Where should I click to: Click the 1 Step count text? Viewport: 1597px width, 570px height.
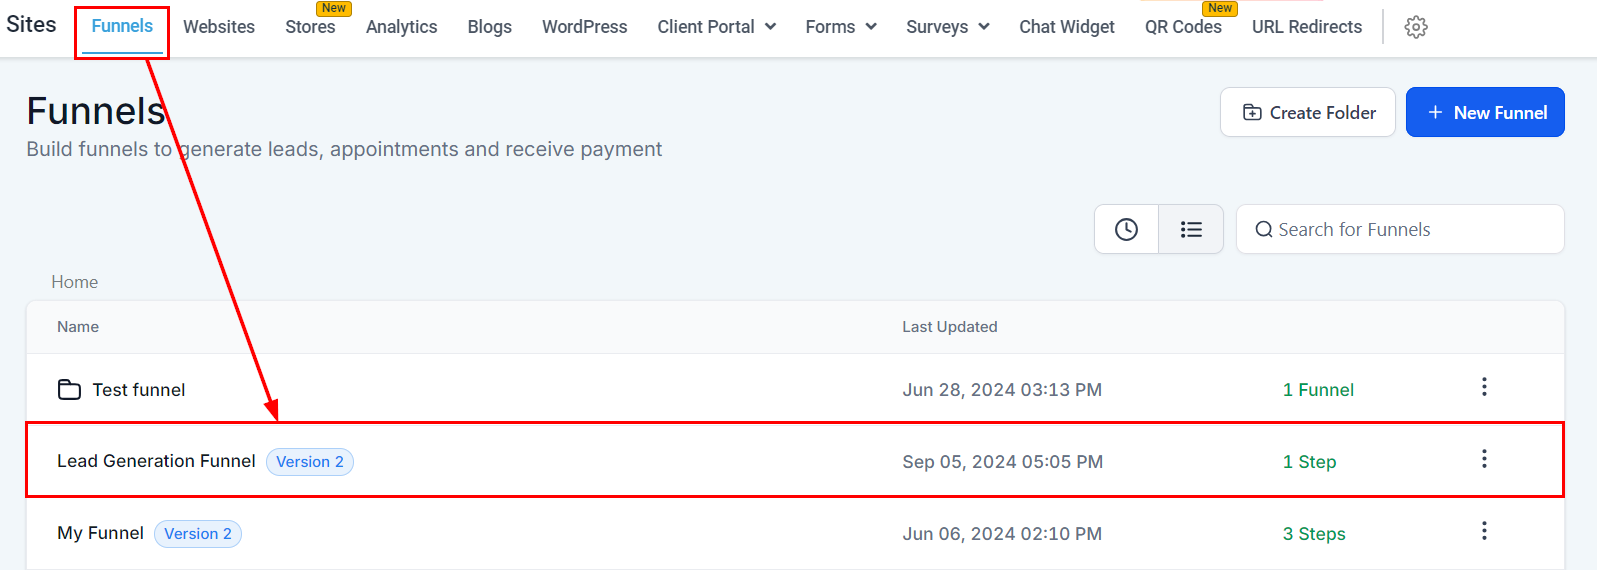pos(1309,462)
